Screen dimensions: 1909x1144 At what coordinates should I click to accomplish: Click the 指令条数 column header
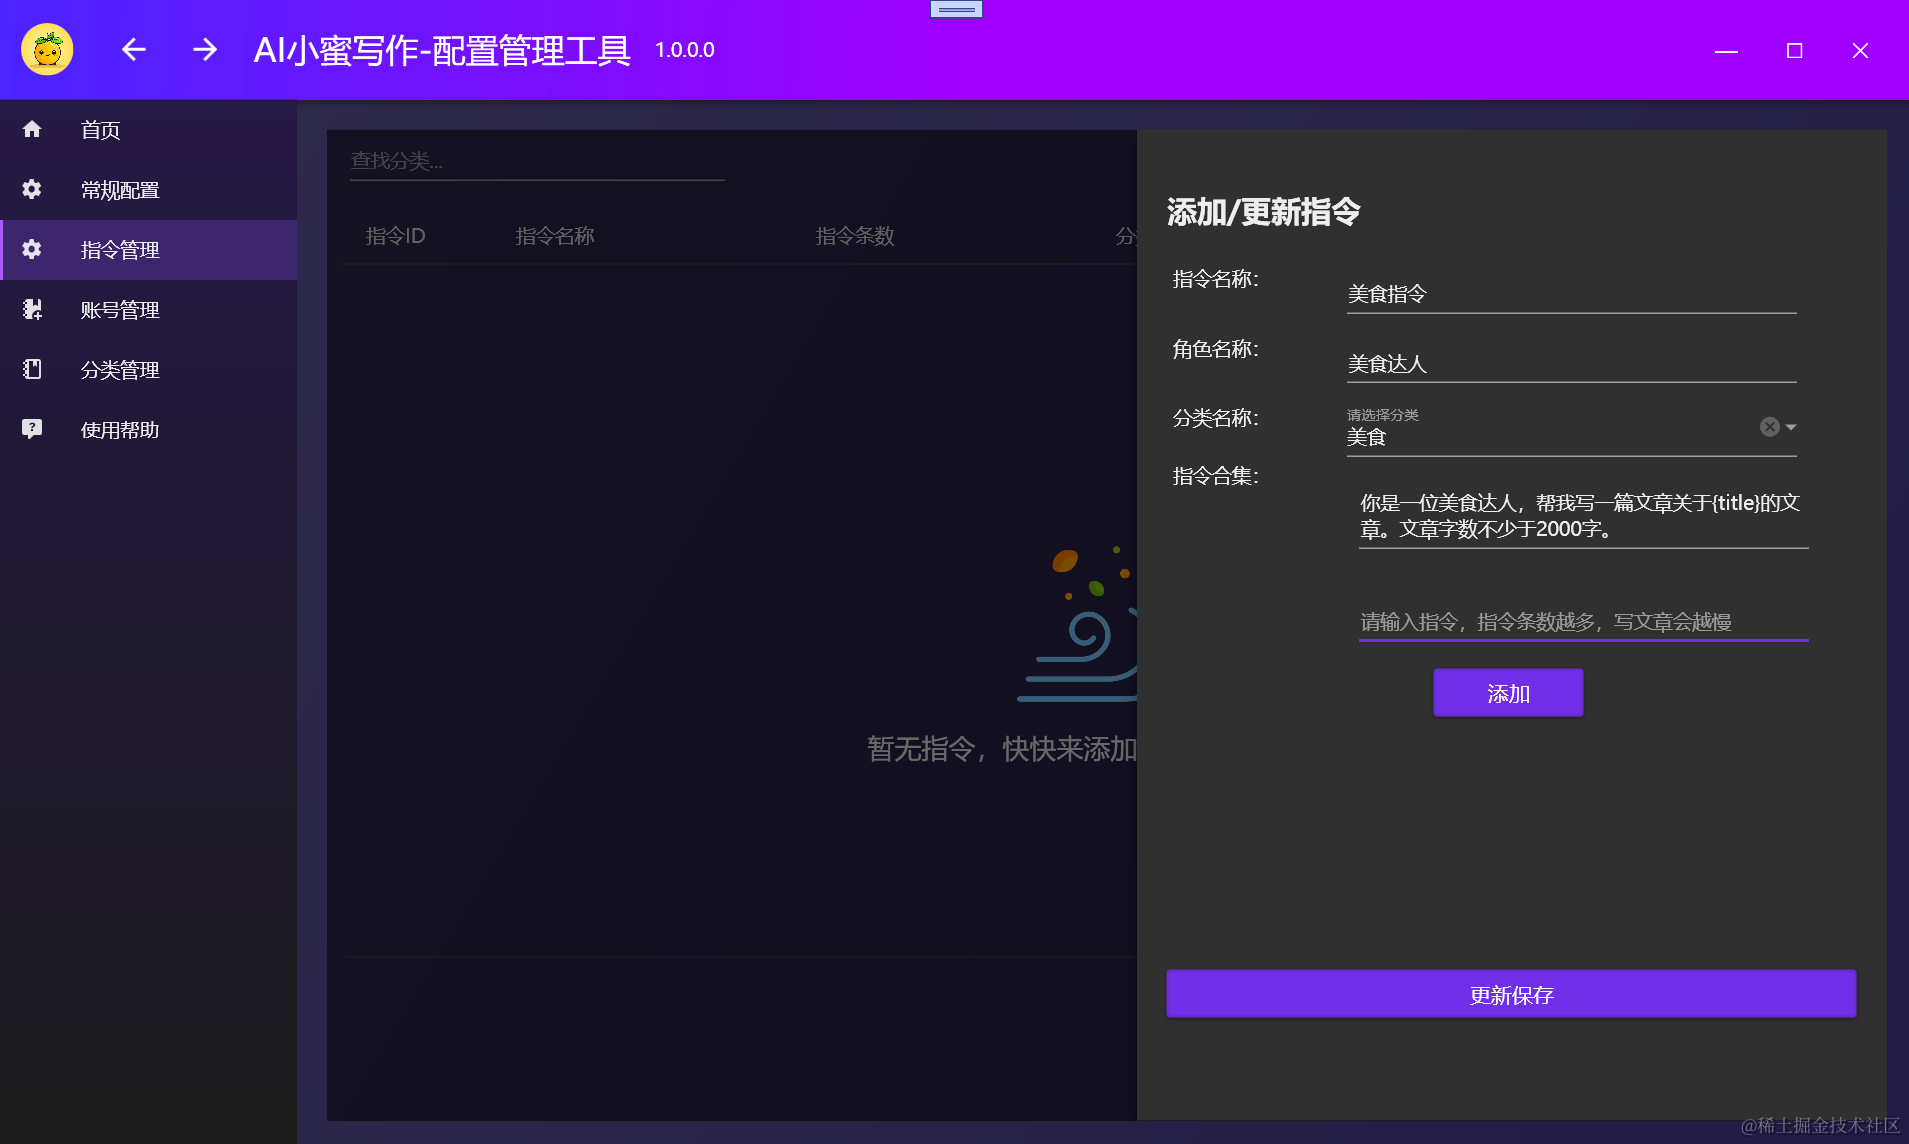pyautogui.click(x=855, y=236)
